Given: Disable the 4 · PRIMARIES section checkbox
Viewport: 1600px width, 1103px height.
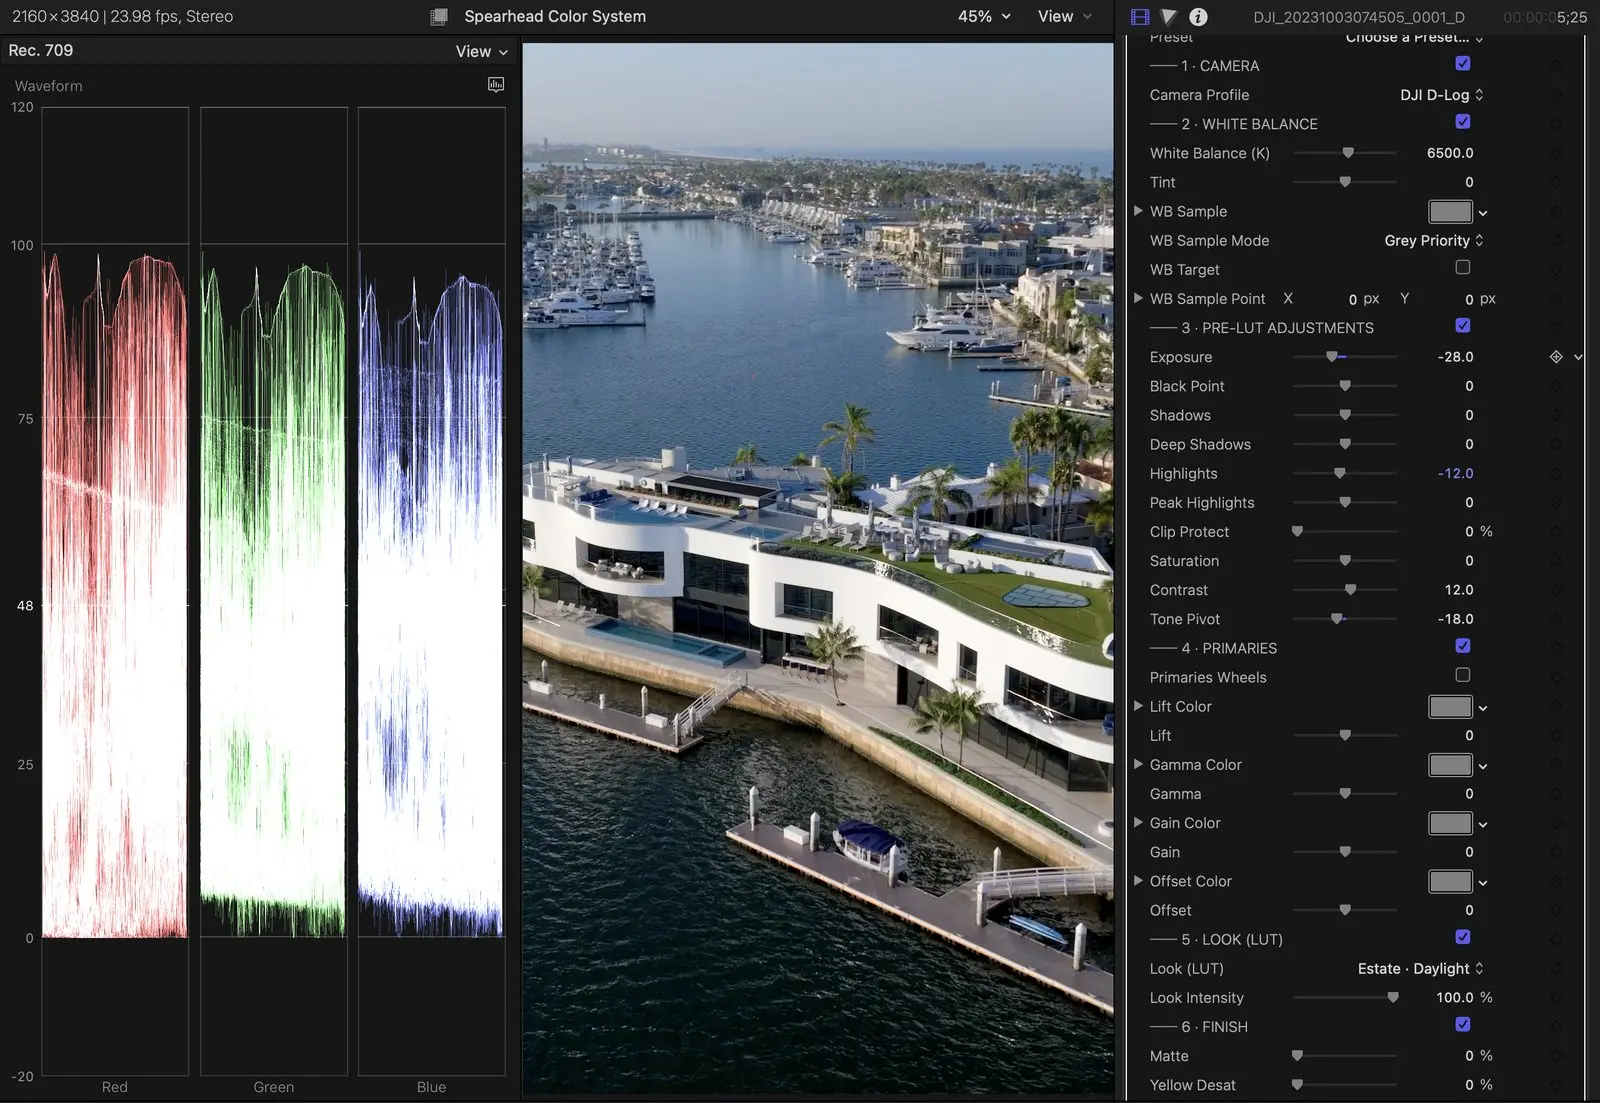Looking at the screenshot, I should click(1463, 646).
